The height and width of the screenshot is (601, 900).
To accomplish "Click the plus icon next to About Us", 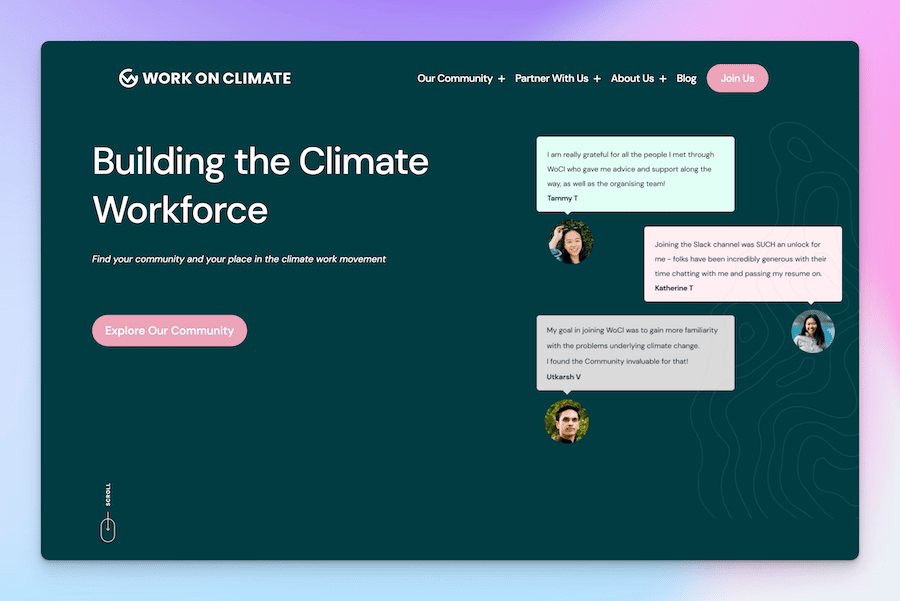I will (x=663, y=78).
